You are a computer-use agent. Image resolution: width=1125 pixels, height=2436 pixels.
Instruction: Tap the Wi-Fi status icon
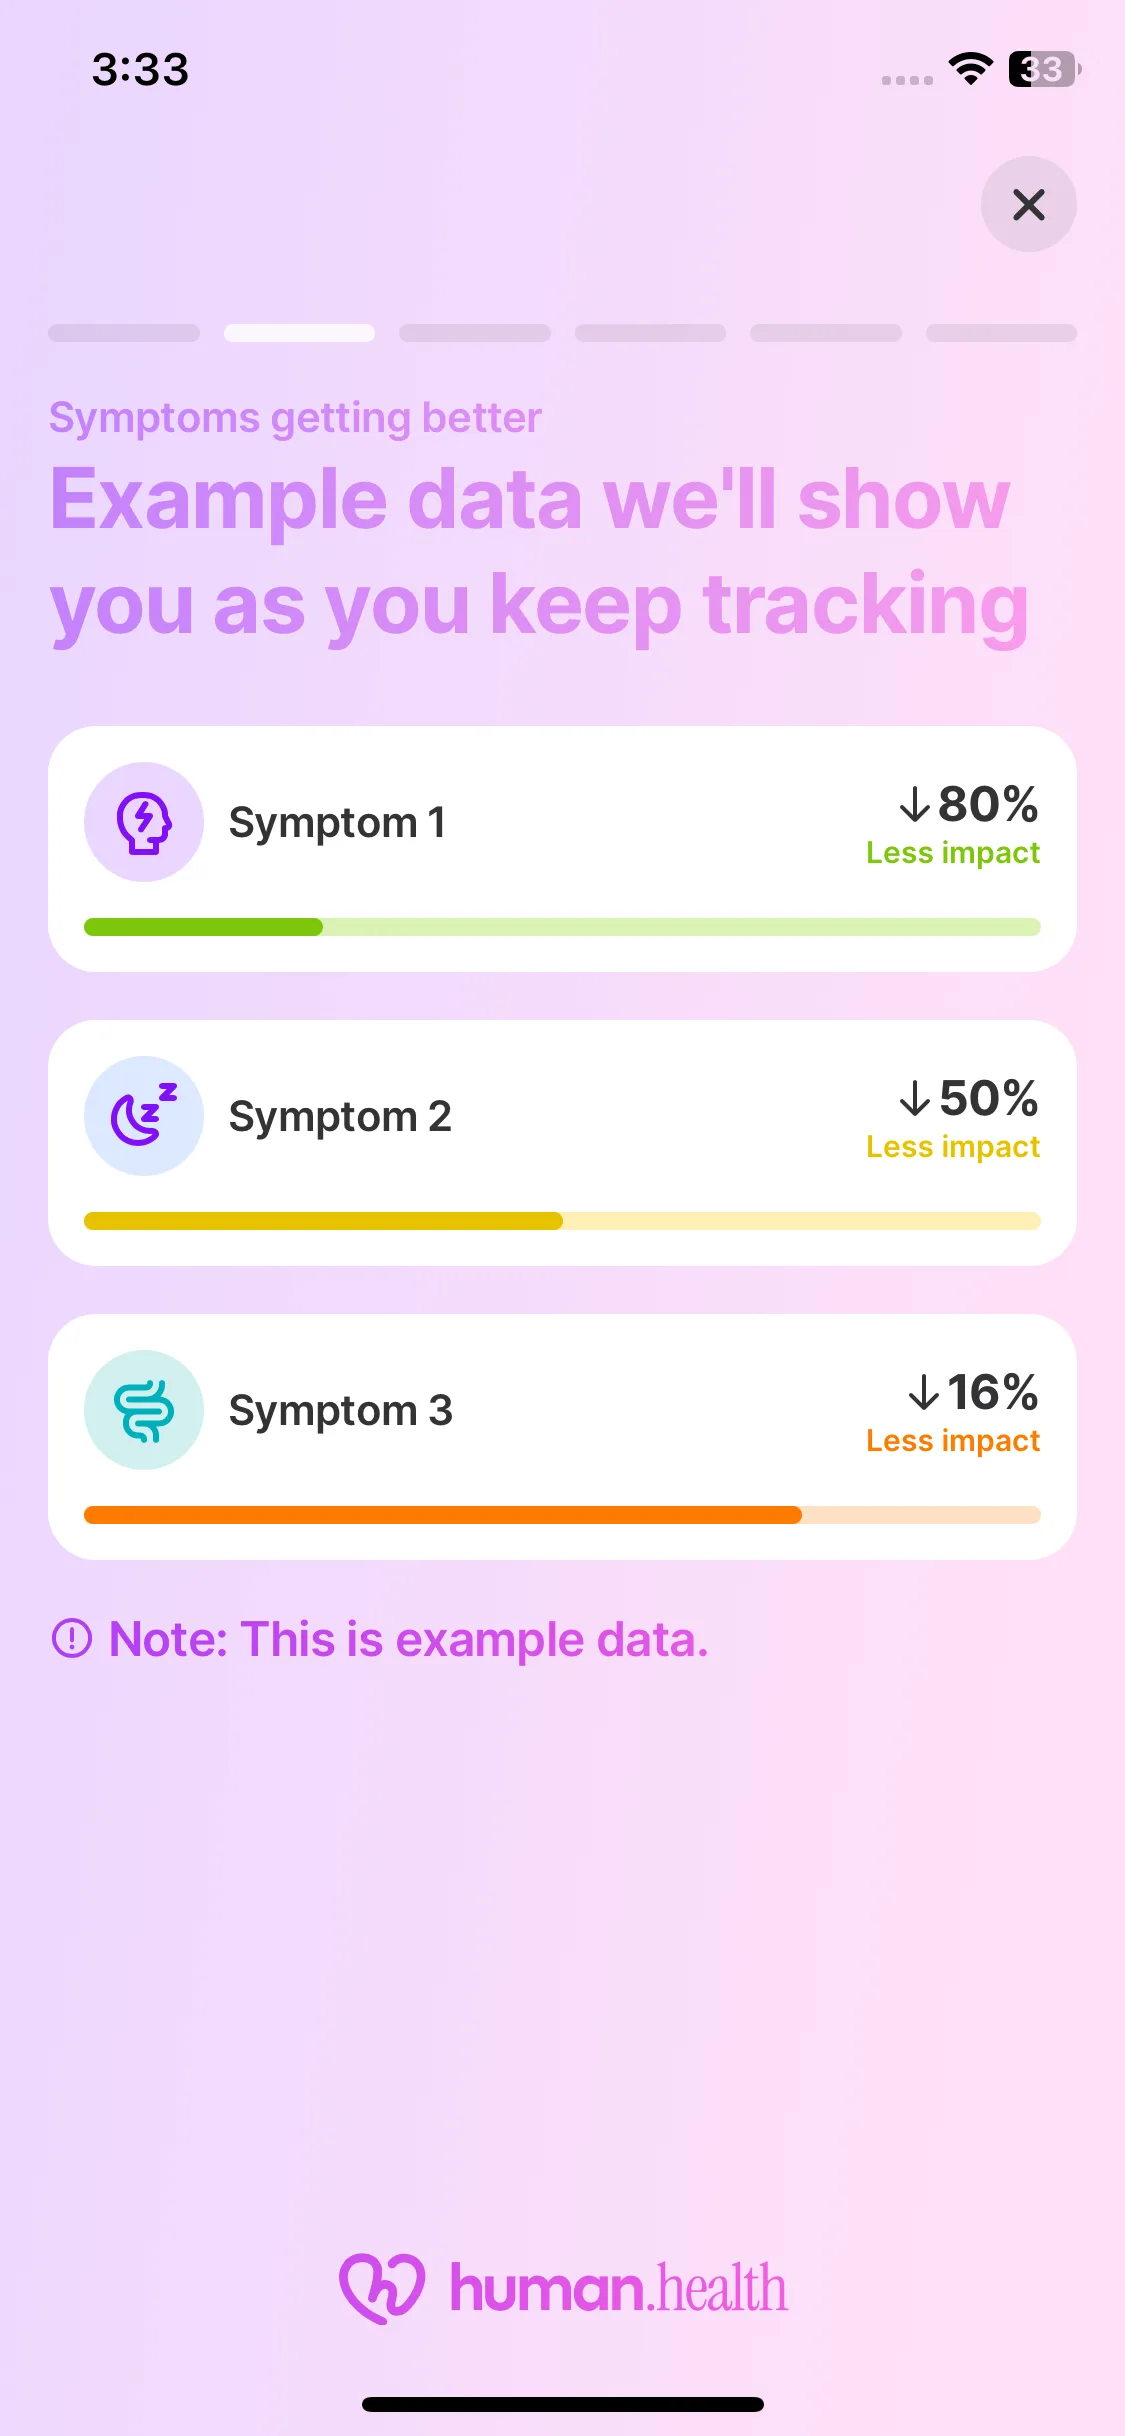[x=970, y=69]
